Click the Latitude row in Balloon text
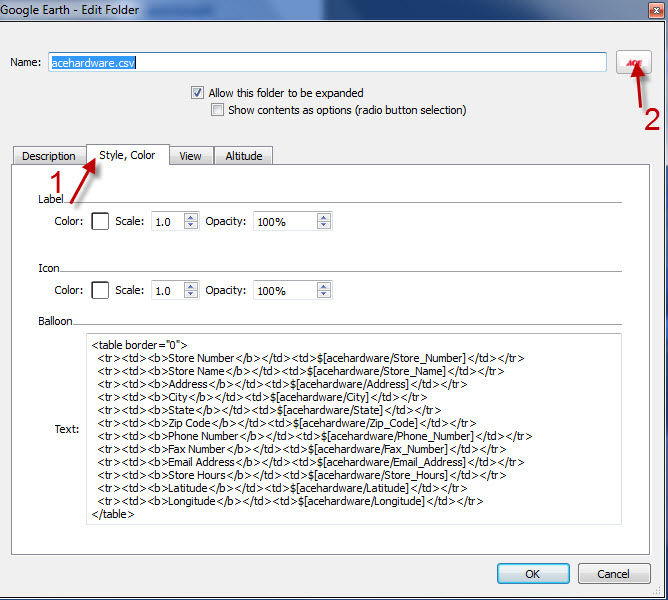 (282, 488)
